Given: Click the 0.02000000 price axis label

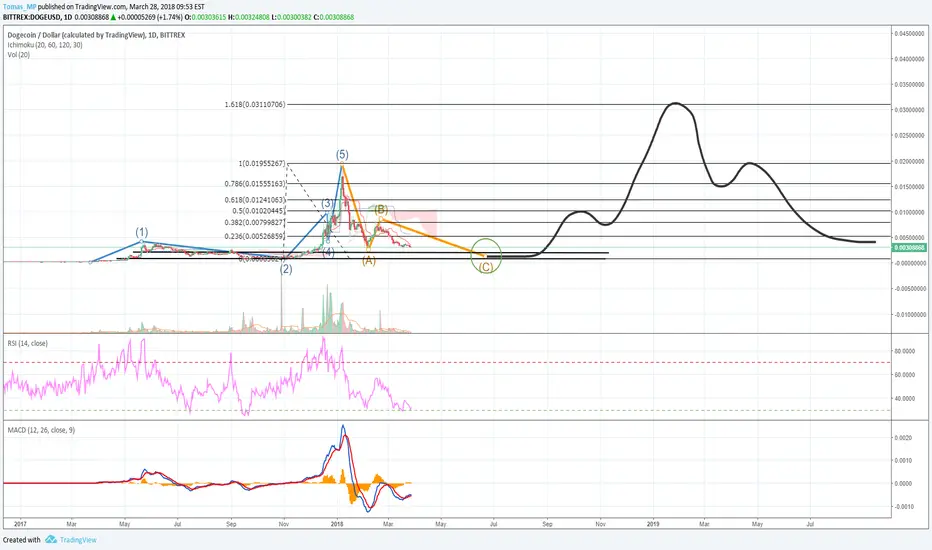Looking at the screenshot, I should [x=909, y=162].
